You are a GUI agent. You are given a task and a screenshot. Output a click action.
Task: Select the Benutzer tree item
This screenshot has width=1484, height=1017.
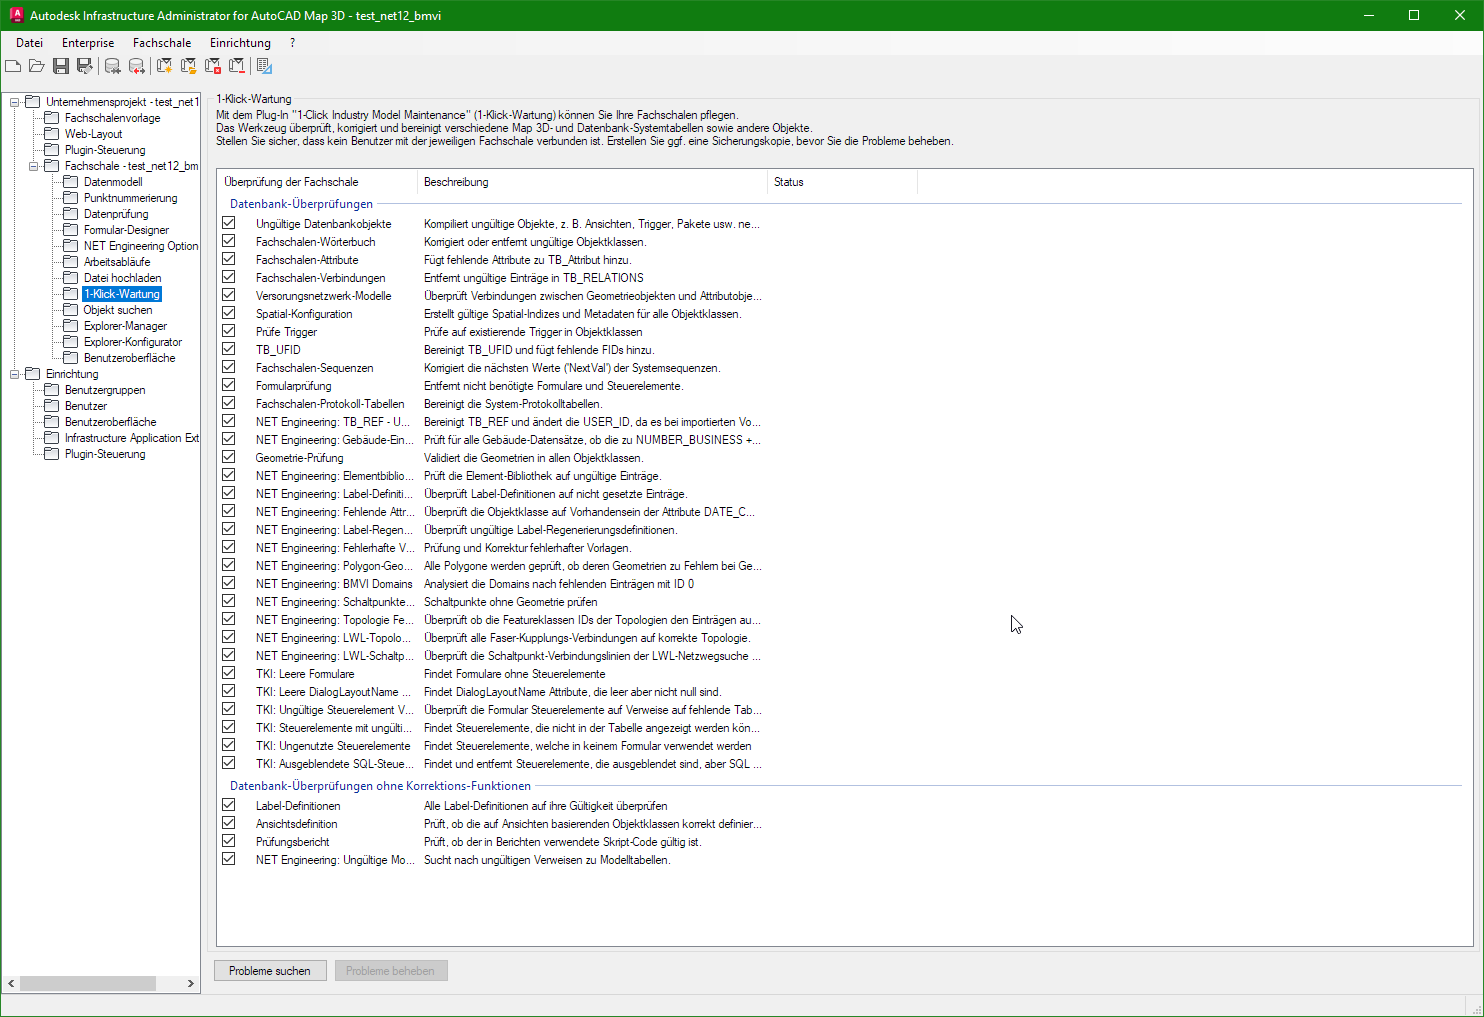coord(86,406)
